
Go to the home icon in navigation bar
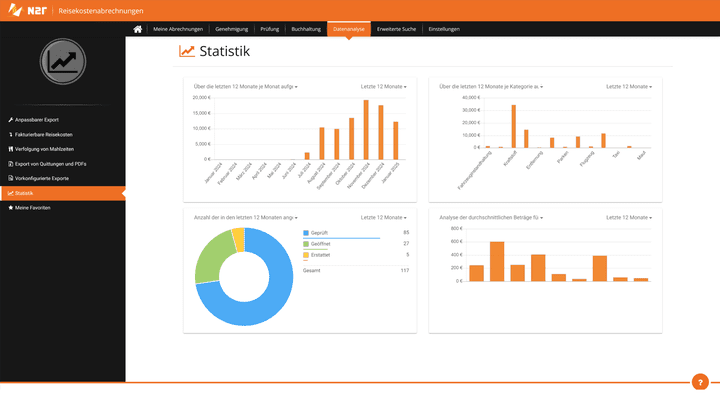pos(138,29)
